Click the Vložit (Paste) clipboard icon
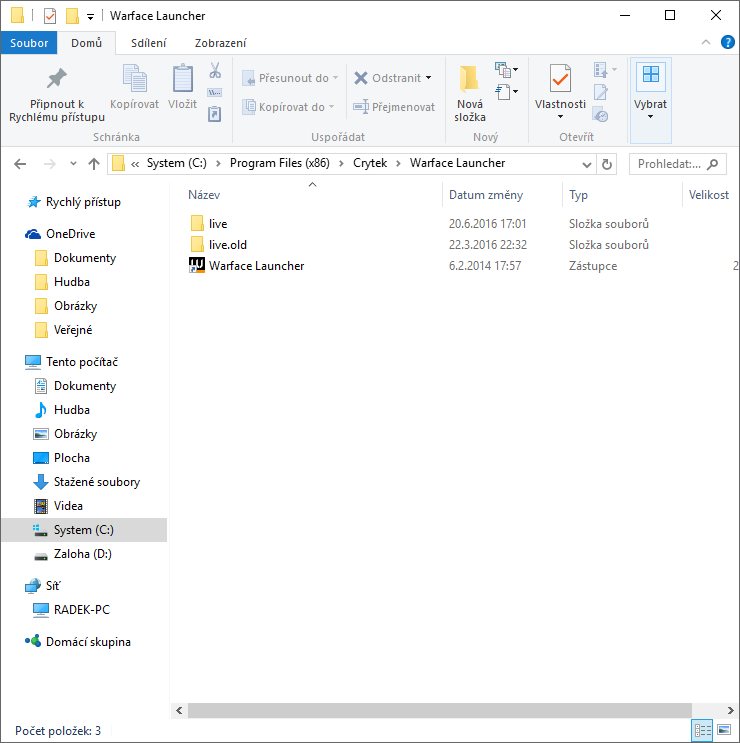Image resolution: width=740 pixels, height=743 pixels. click(x=182, y=79)
